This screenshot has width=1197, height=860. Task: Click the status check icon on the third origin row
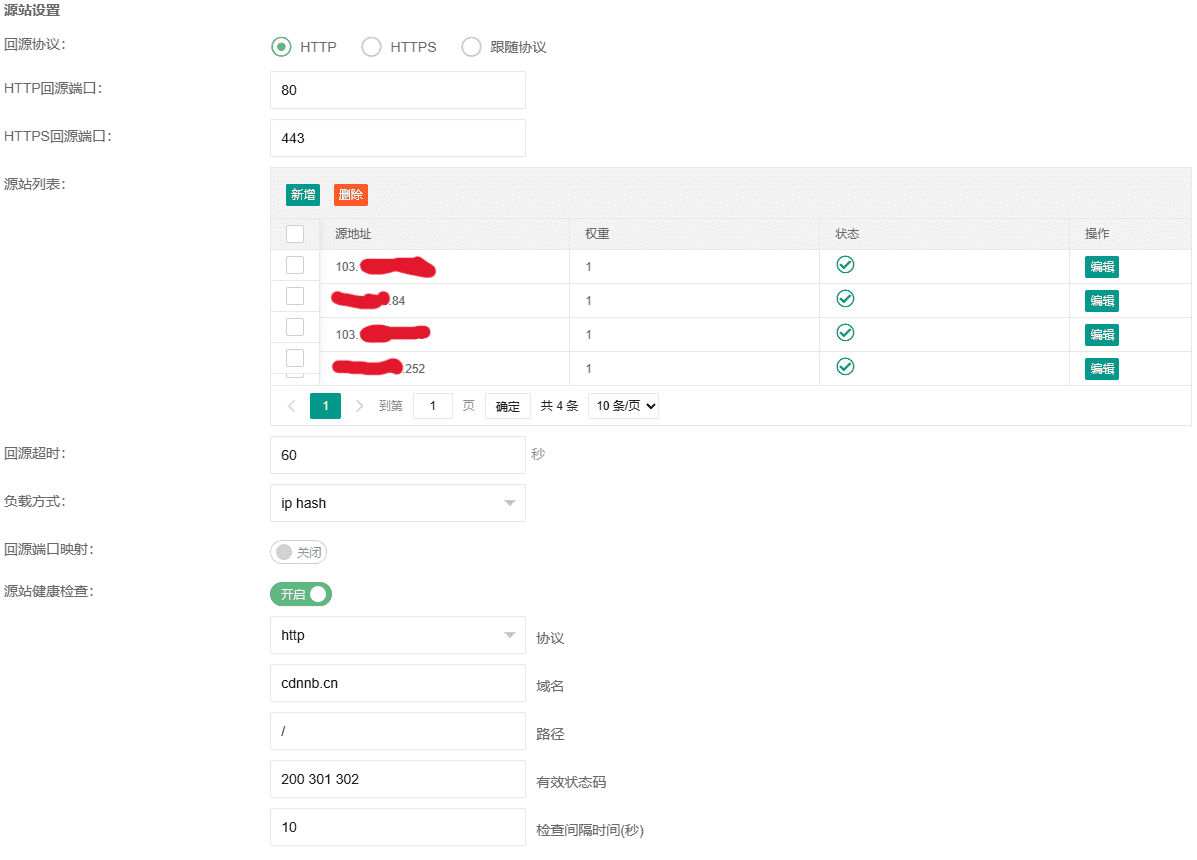click(845, 332)
